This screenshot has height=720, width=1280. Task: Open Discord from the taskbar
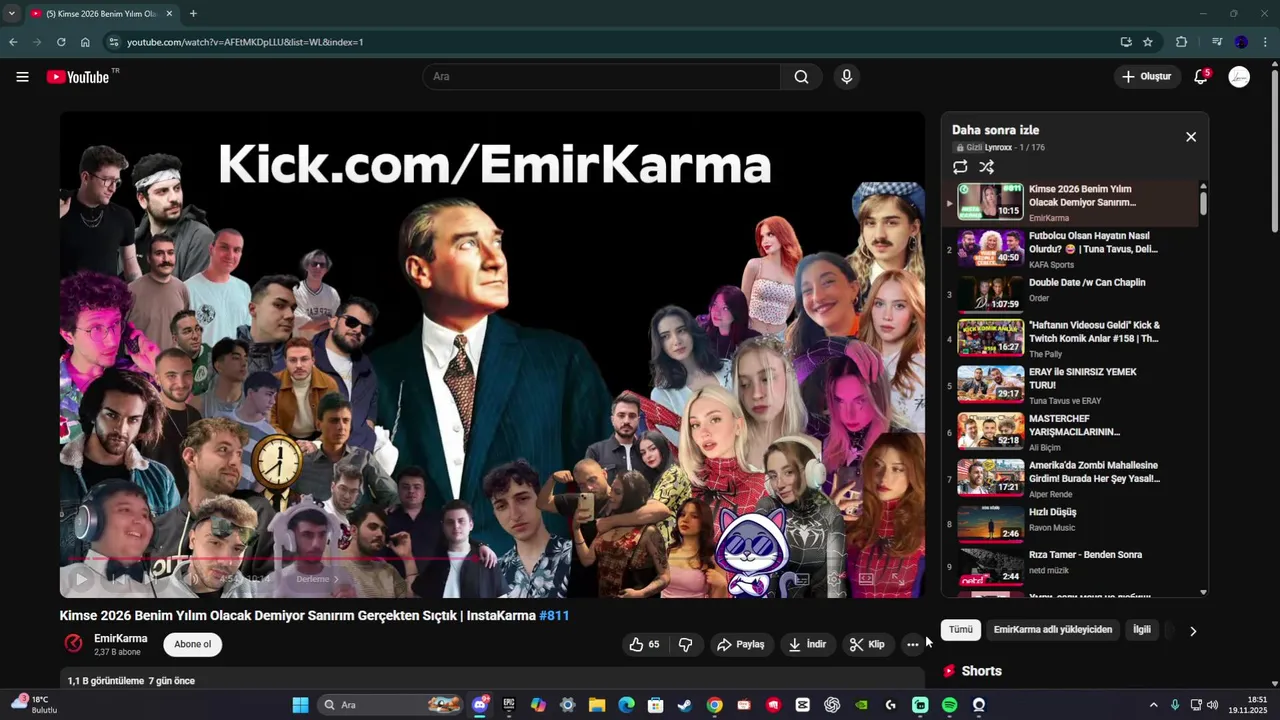[x=480, y=705]
